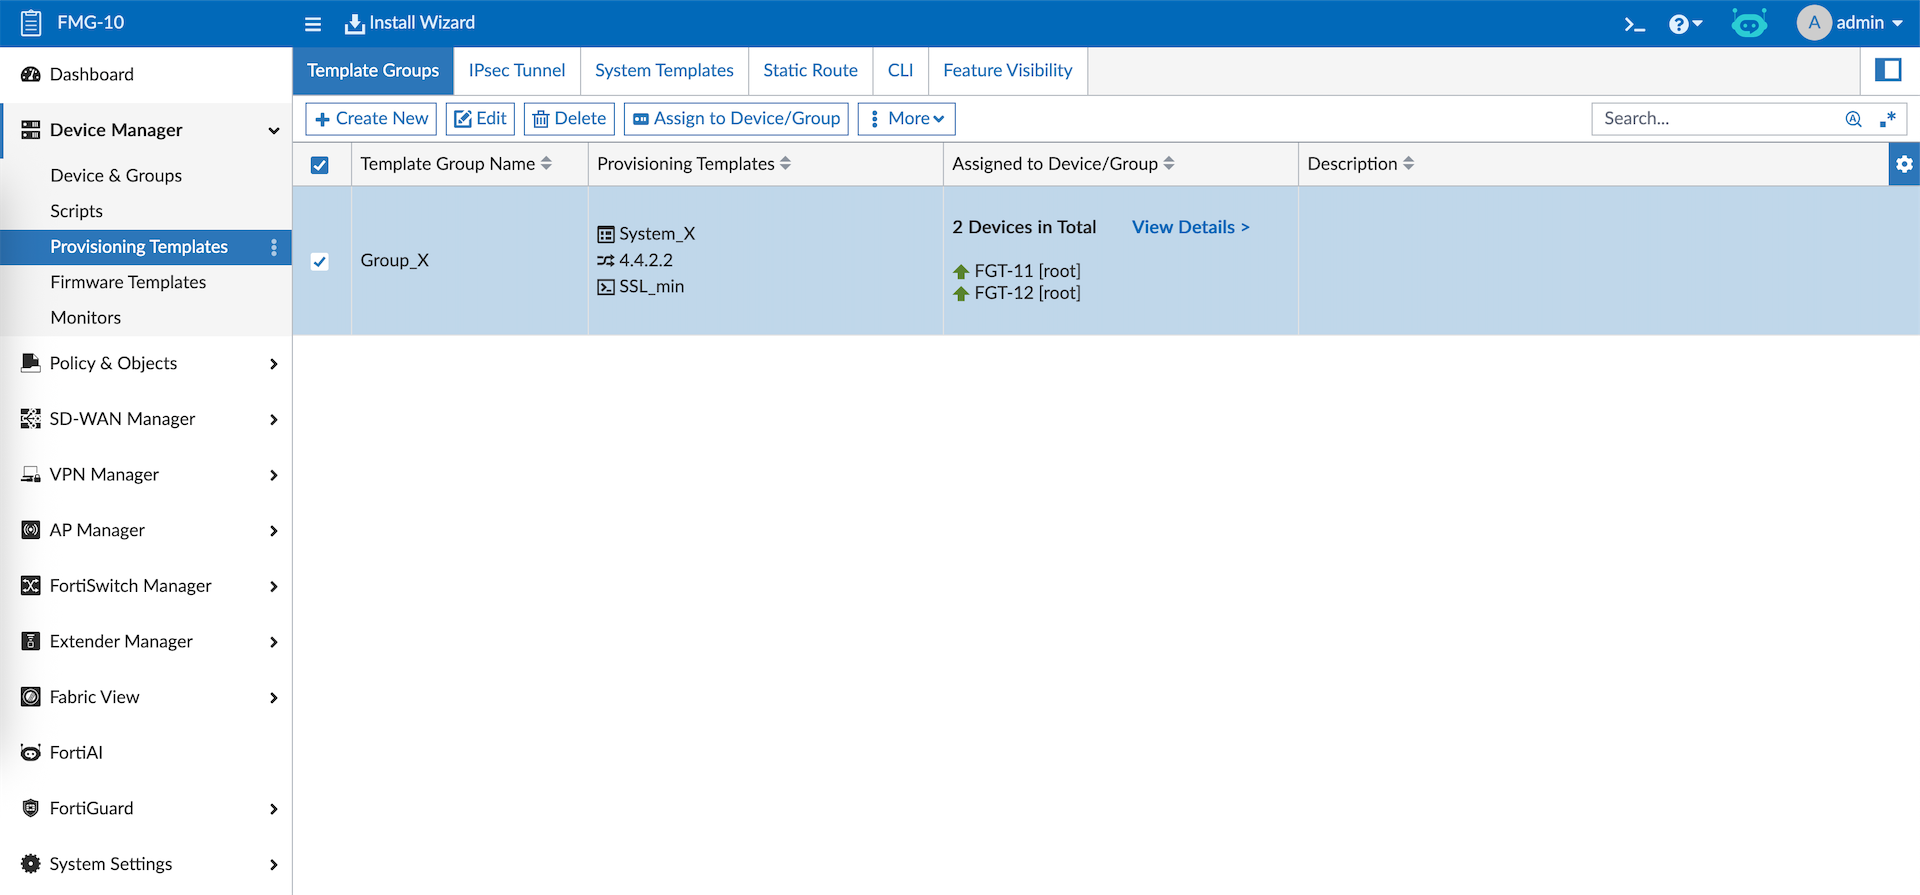Screen dimensions: 1920x895
Task: Toggle the sidebar hamburger menu icon
Action: pyautogui.click(x=313, y=24)
